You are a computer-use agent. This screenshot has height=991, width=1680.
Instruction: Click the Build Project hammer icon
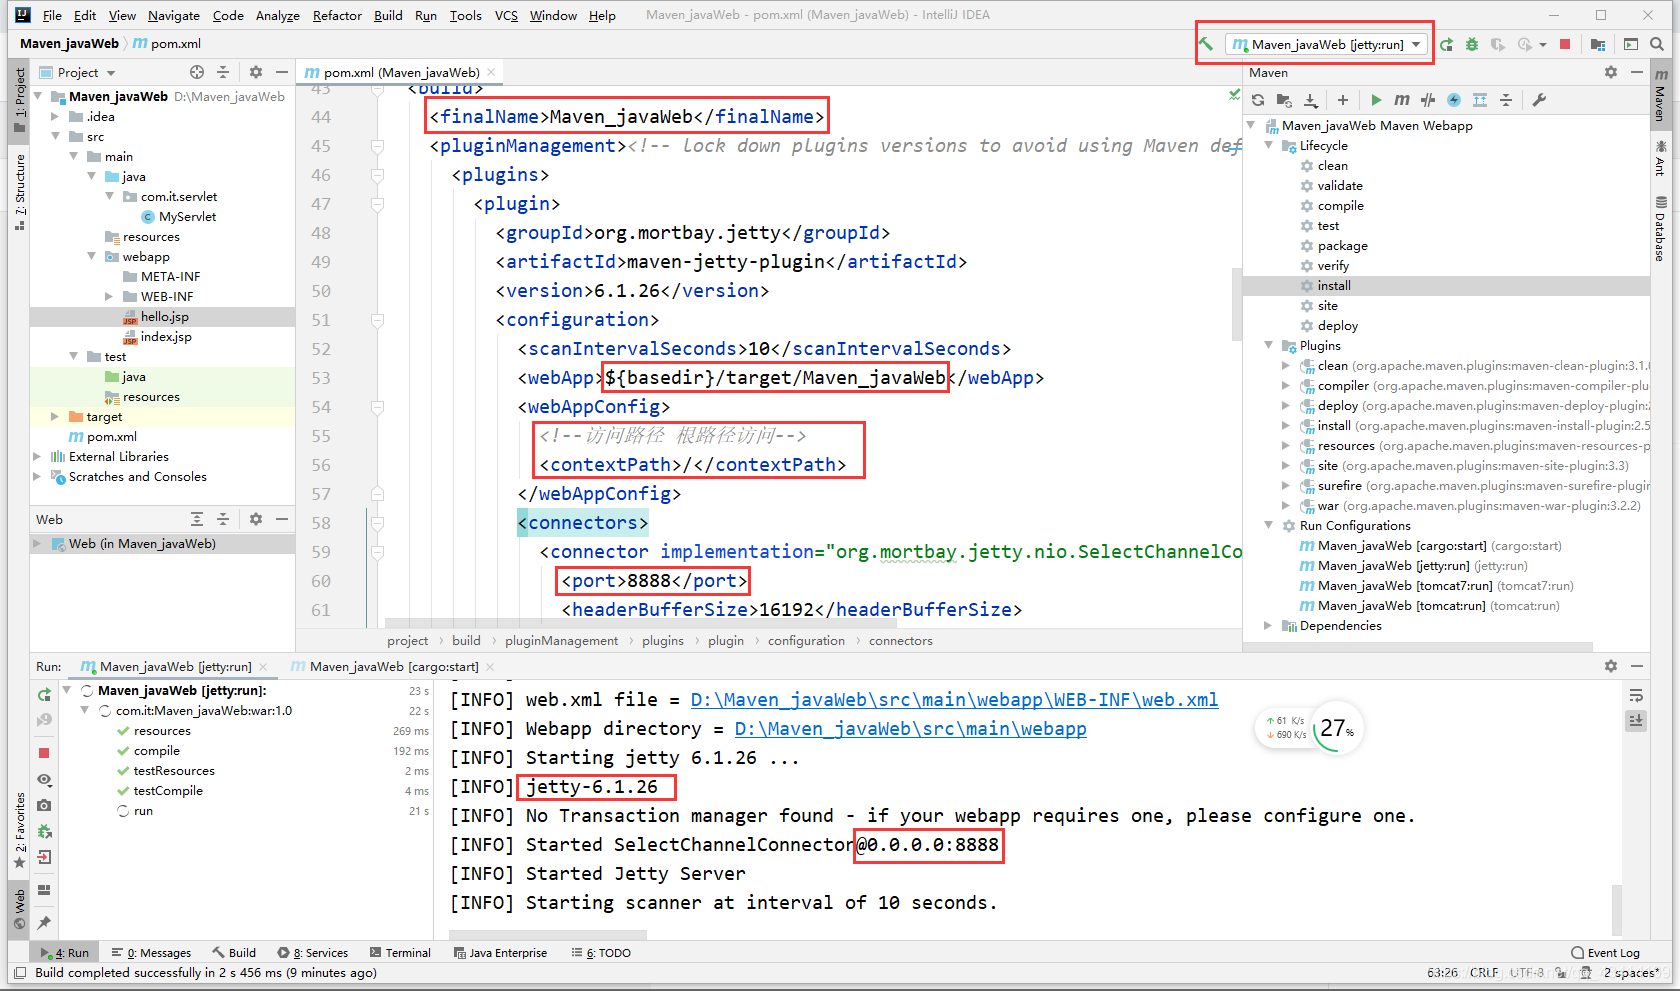point(1206,44)
